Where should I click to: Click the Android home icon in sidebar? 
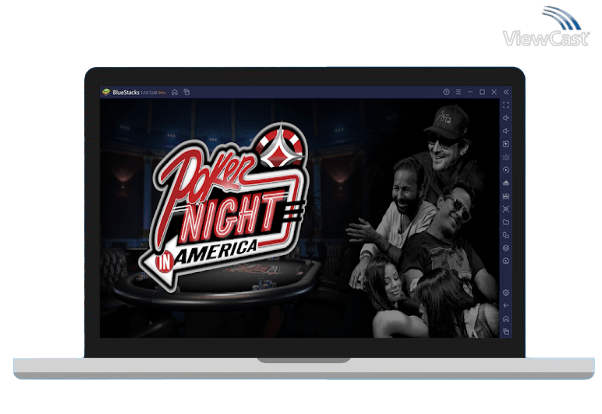pyautogui.click(x=506, y=319)
